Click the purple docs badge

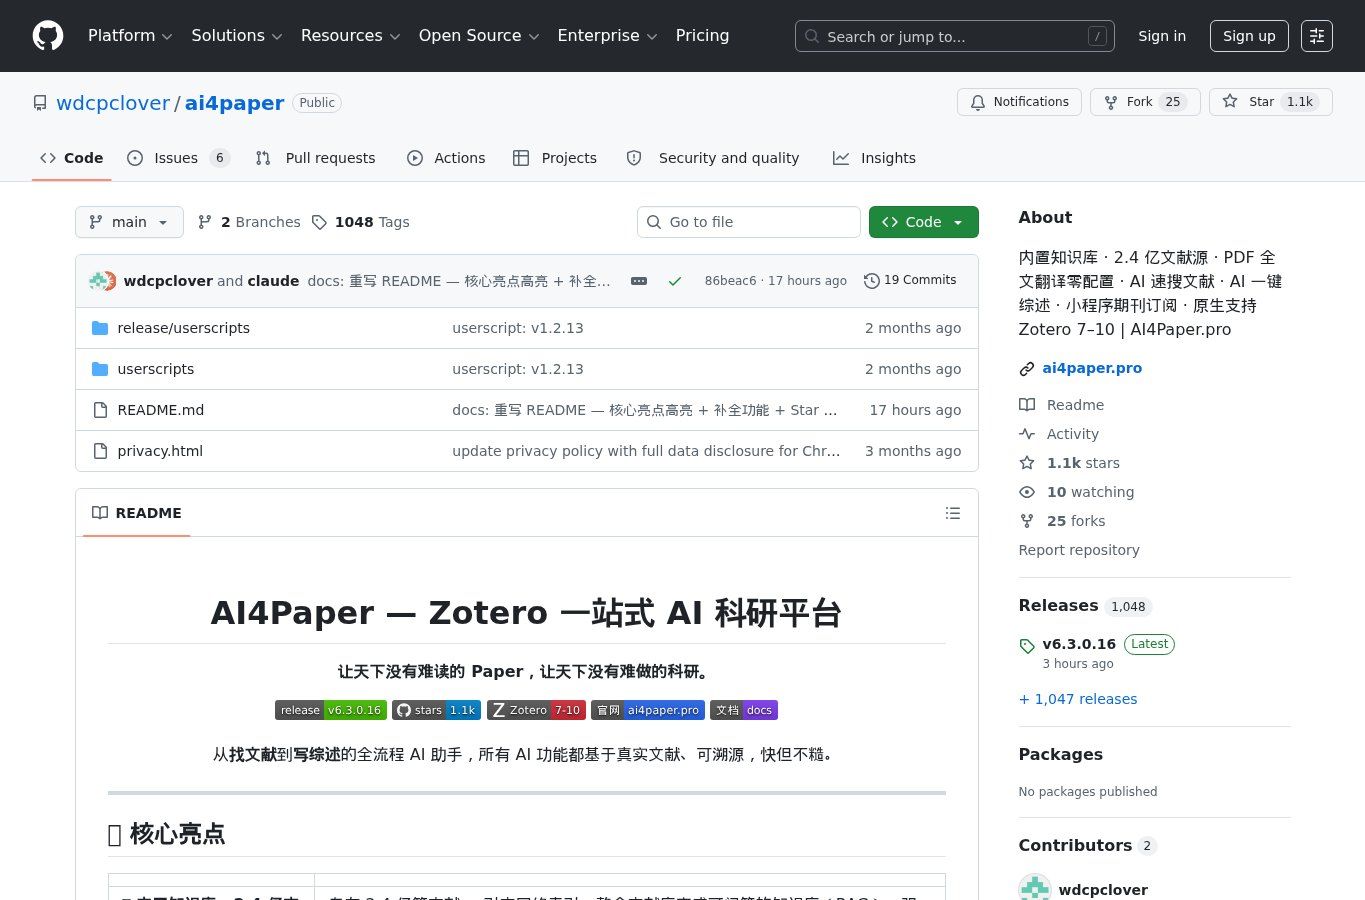click(744, 710)
